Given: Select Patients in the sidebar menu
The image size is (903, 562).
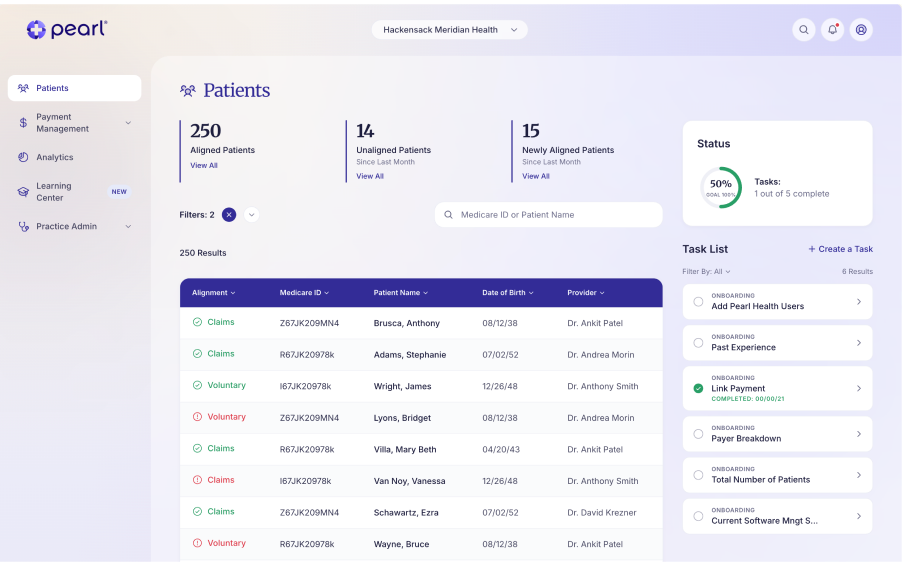Looking at the screenshot, I should click(x=74, y=88).
